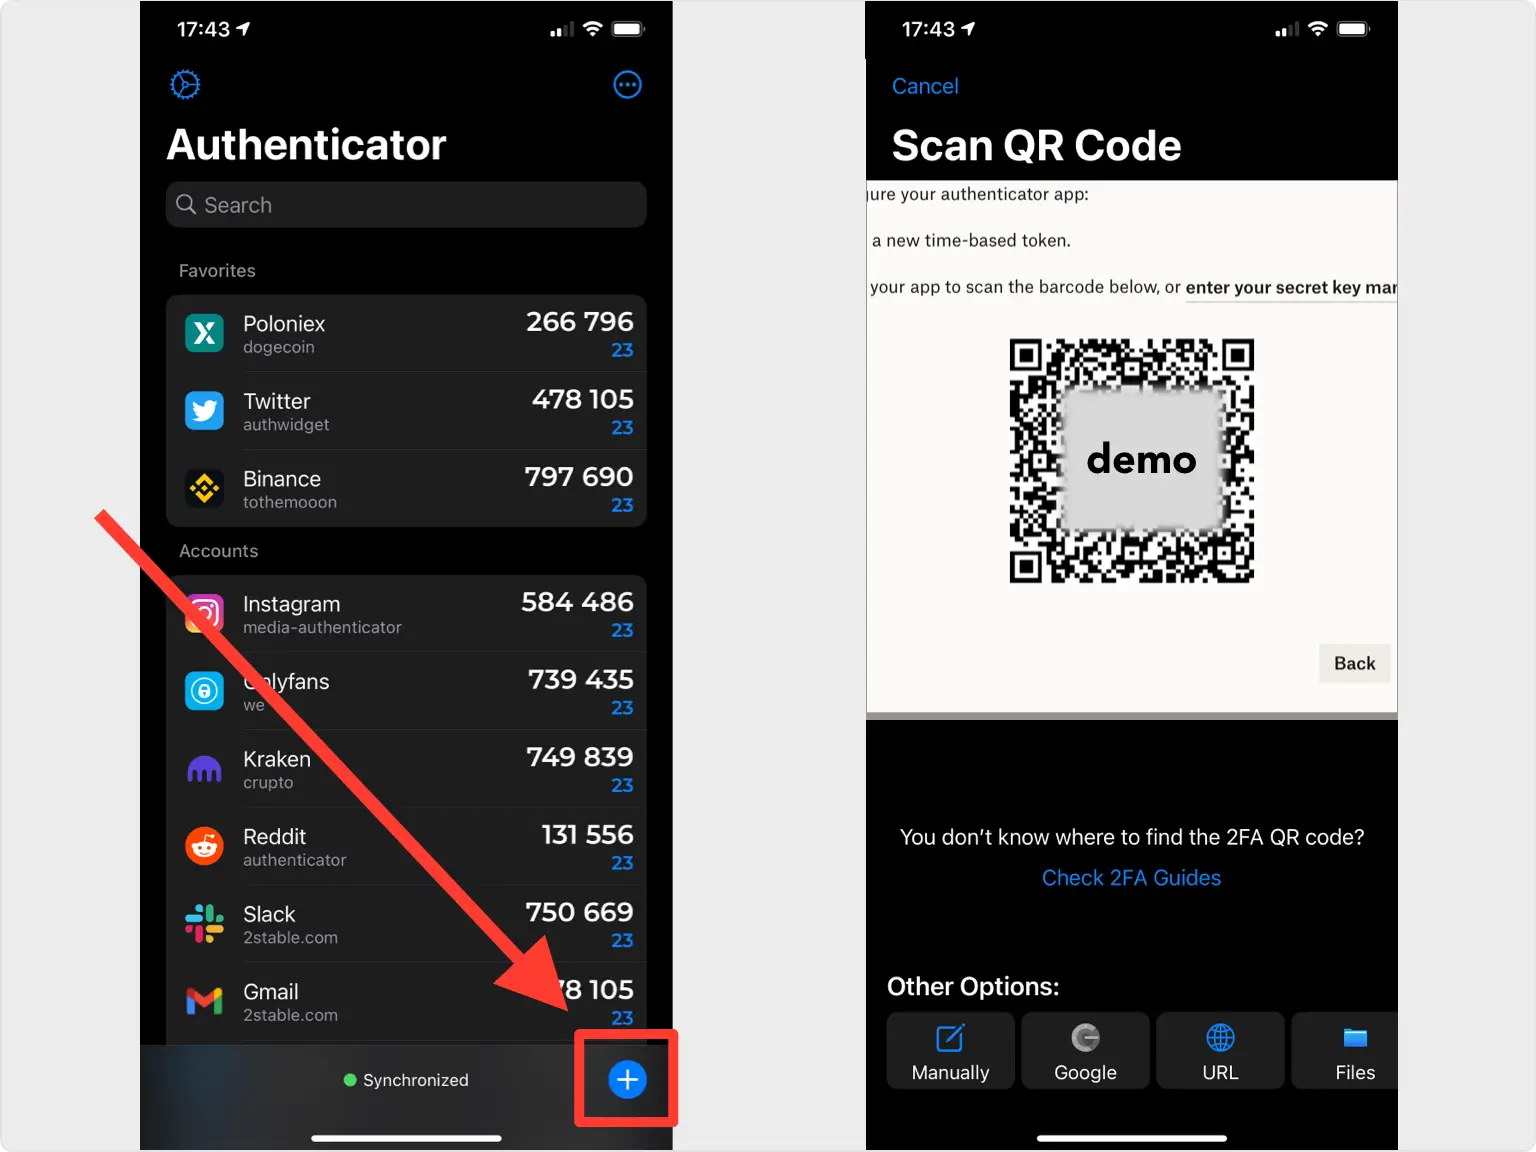Click the Kraken logo icon

[205, 768]
